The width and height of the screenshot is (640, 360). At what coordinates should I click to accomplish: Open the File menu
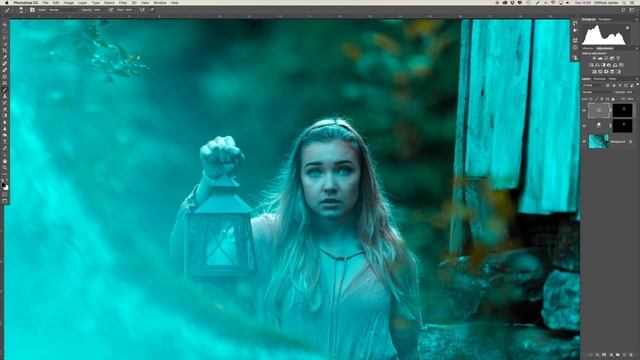point(45,2)
